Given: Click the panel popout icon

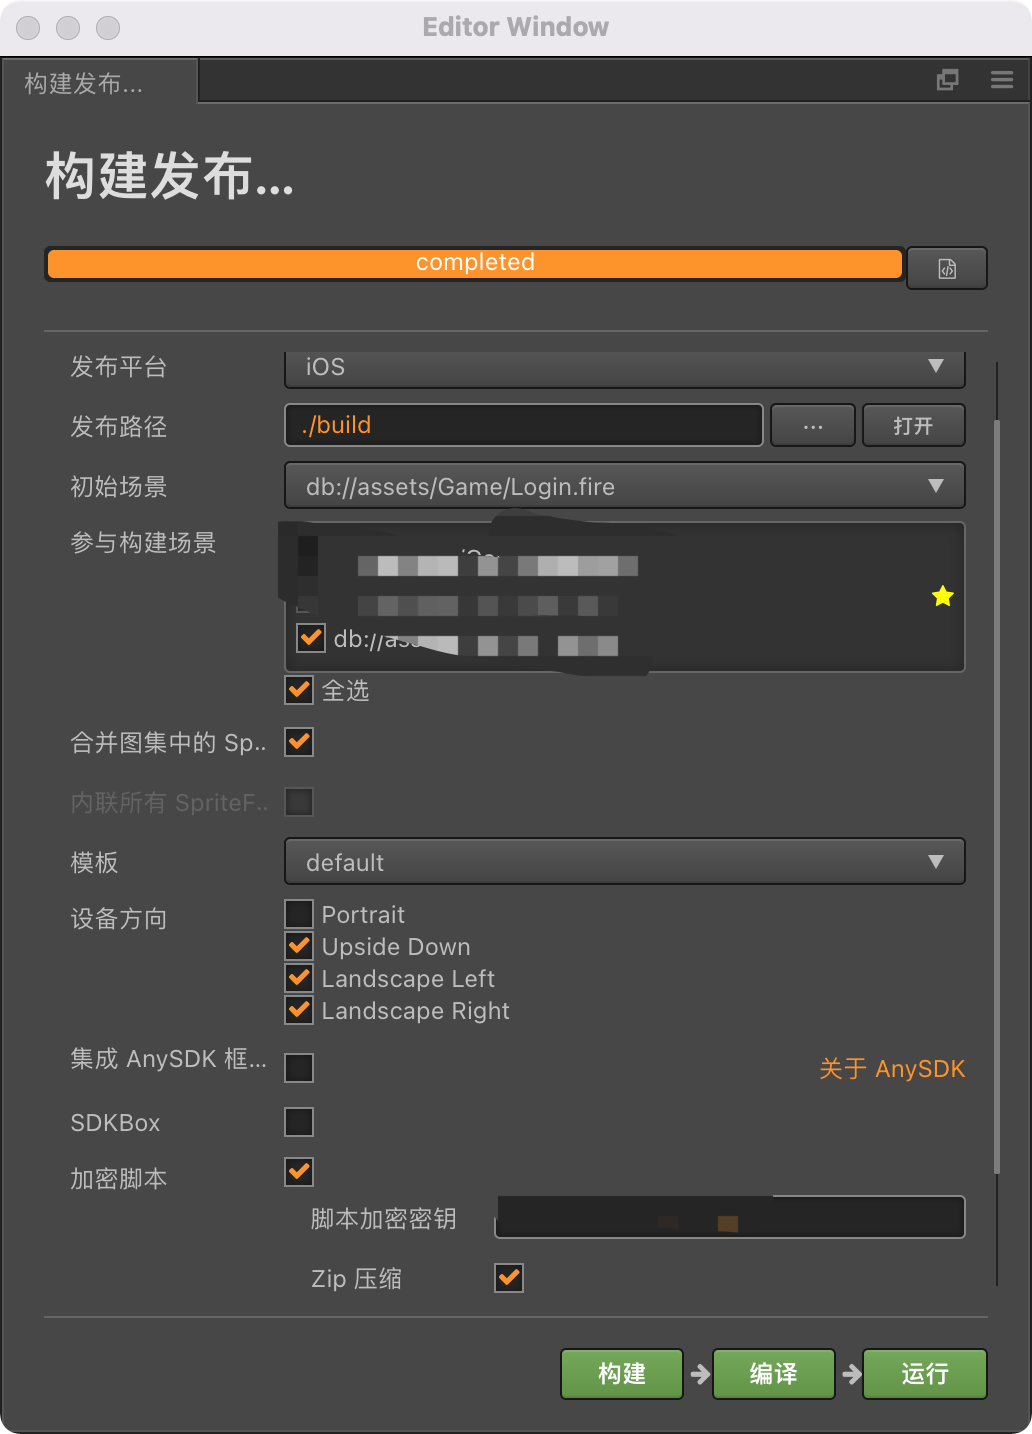Looking at the screenshot, I should pyautogui.click(x=947, y=80).
